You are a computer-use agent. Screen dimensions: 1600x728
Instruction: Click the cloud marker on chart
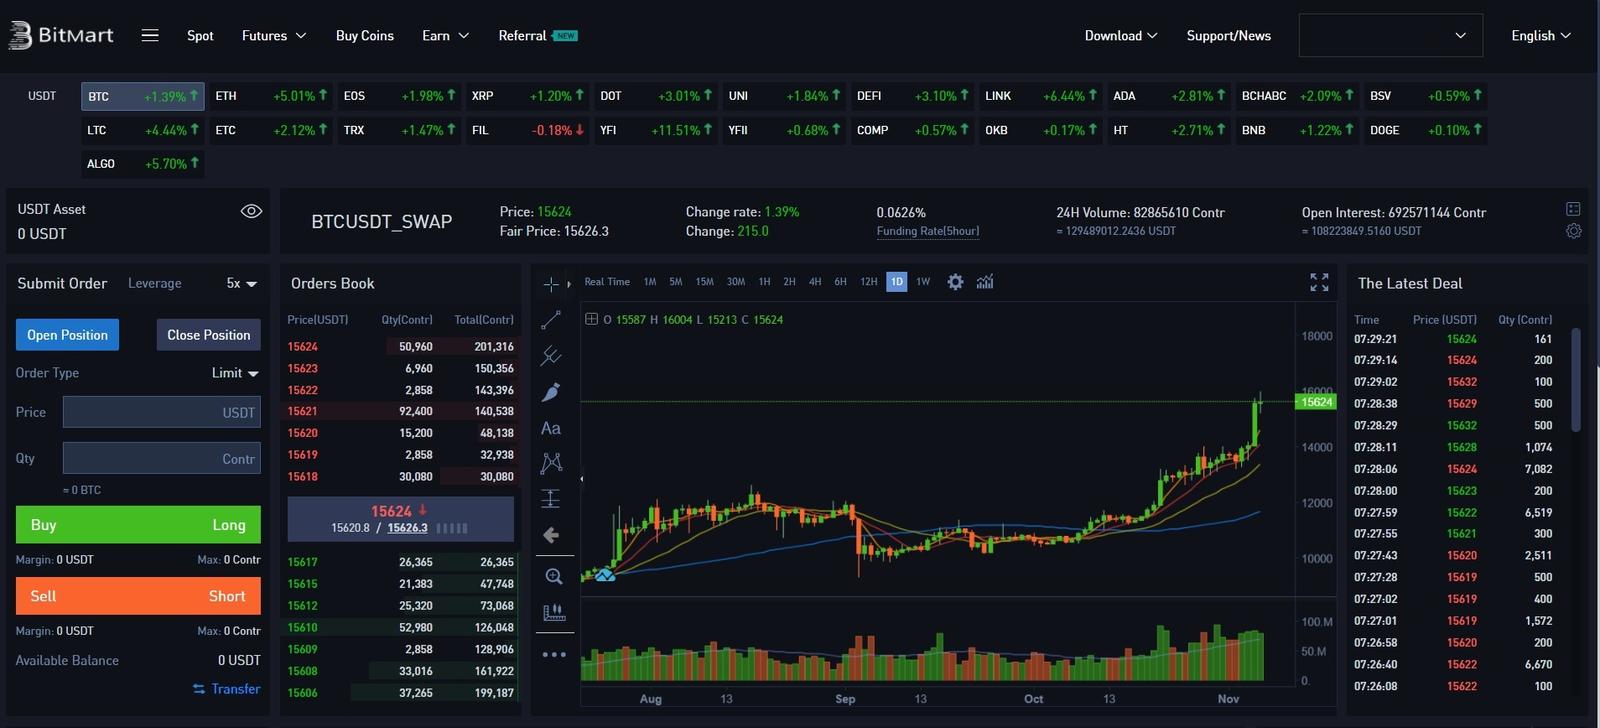(x=605, y=574)
